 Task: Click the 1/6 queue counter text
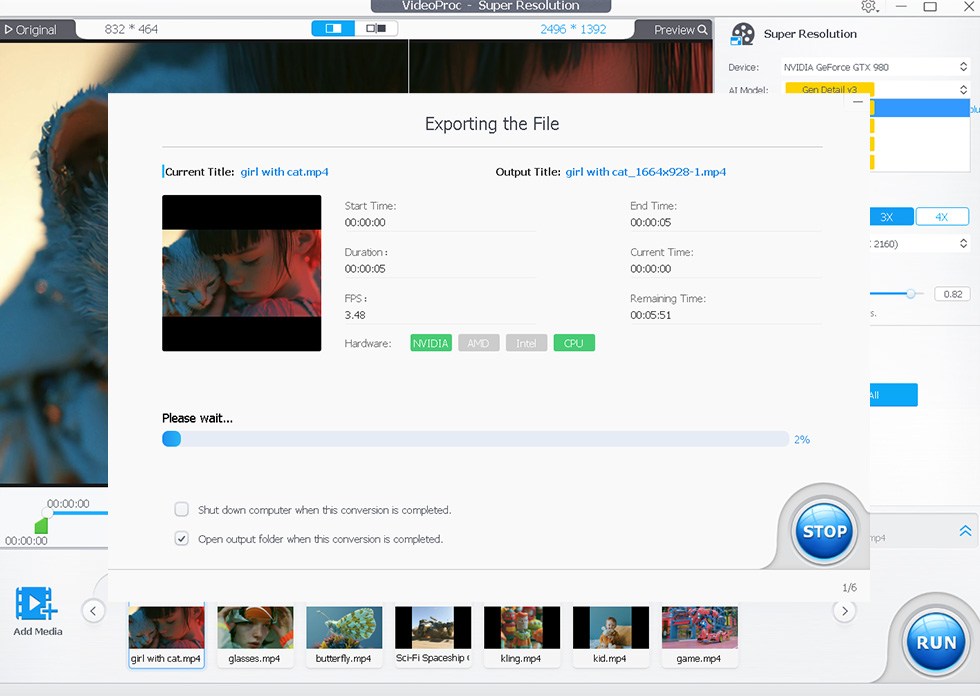click(849, 587)
